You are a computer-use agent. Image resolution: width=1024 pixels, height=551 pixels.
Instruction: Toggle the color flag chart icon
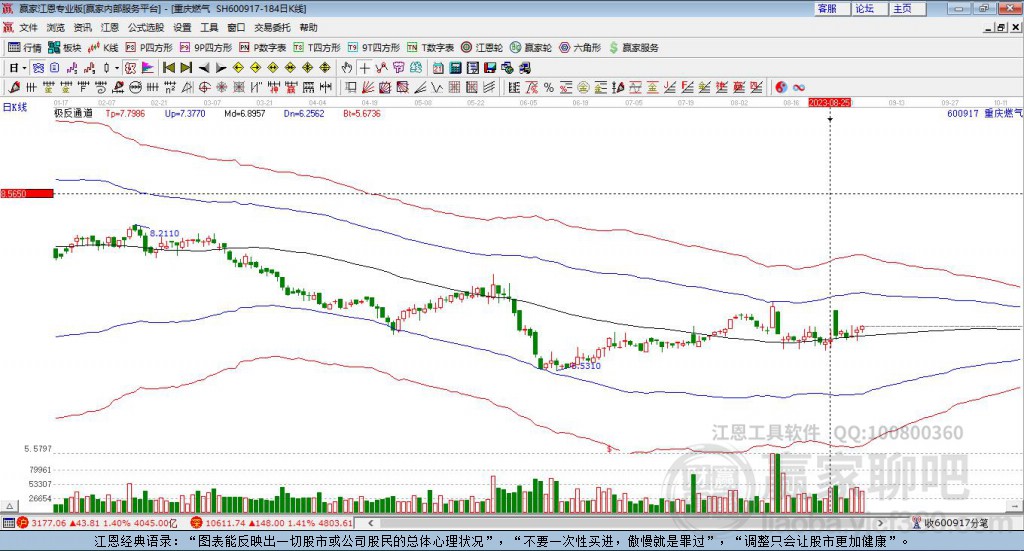(x=148, y=67)
